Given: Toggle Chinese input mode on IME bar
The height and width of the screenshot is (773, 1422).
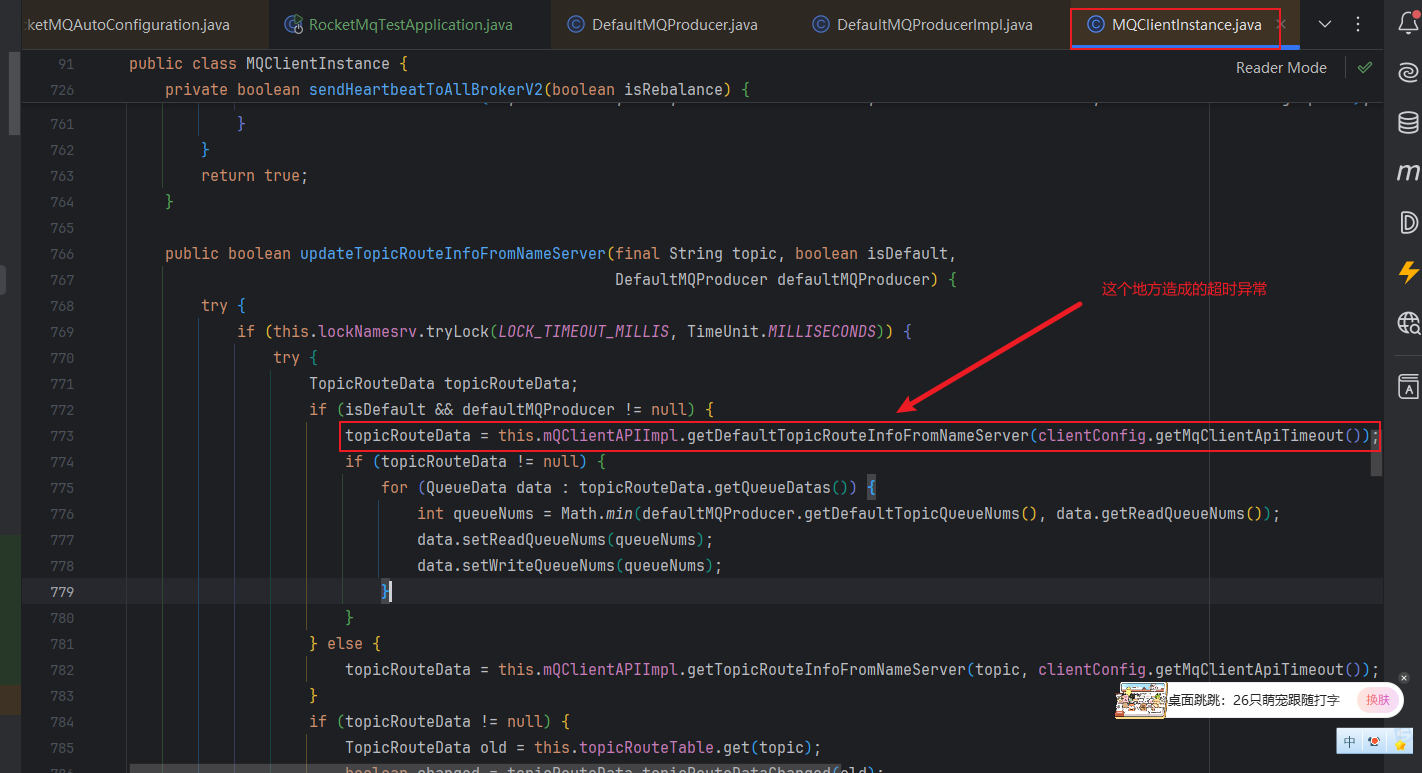Looking at the screenshot, I should point(1350,741).
